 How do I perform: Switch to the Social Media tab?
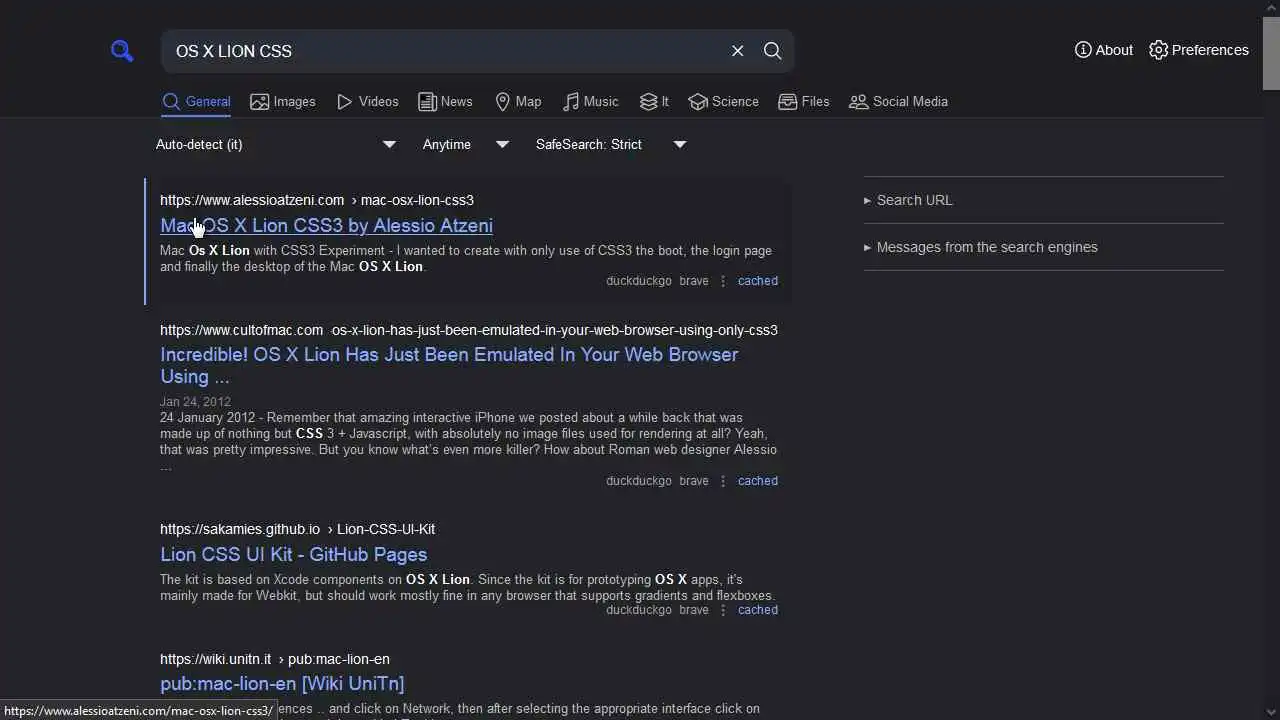point(898,101)
